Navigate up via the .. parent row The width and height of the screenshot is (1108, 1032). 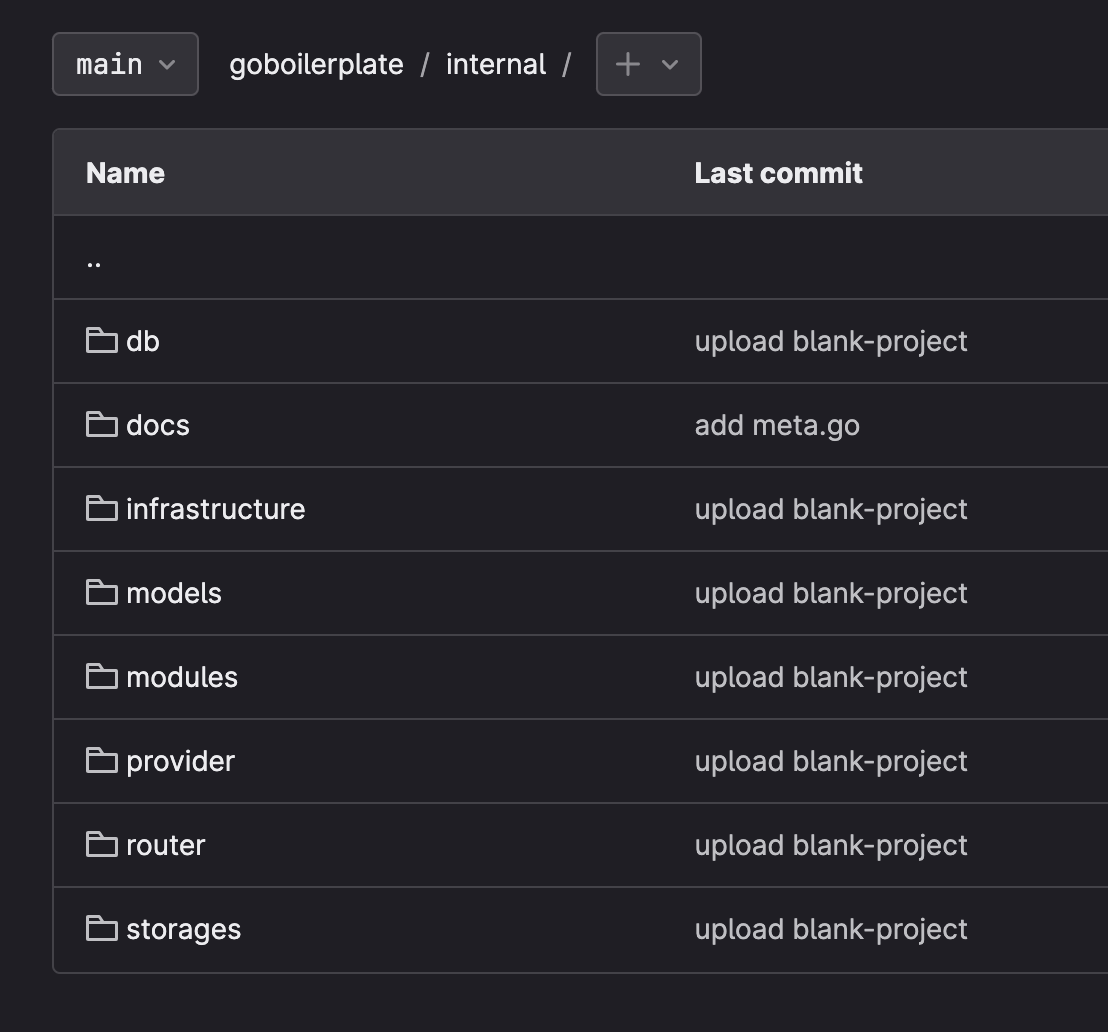[x=94, y=260]
